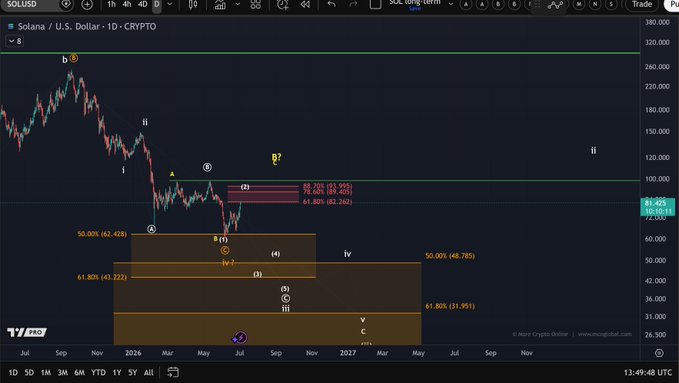
Task: Open timezone menu at 13:49:48 UTC
Action: 648,373
